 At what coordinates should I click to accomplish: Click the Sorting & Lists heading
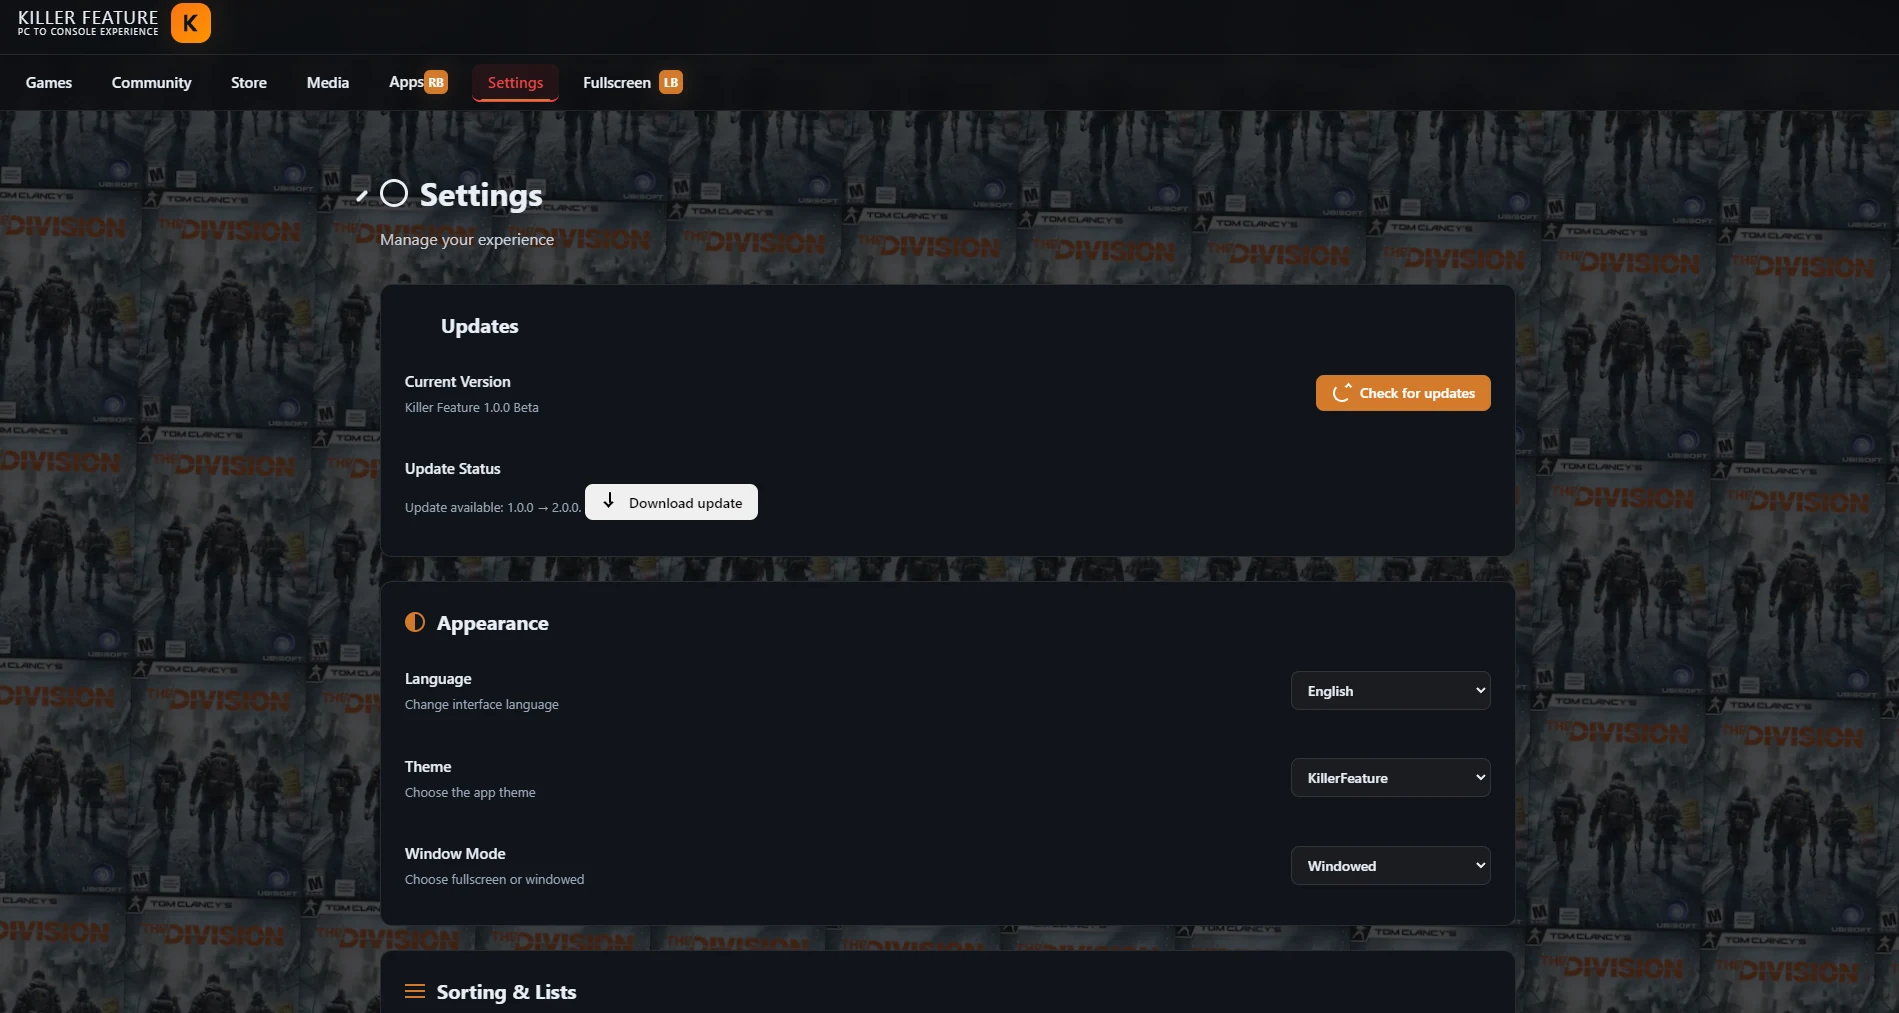(x=507, y=992)
